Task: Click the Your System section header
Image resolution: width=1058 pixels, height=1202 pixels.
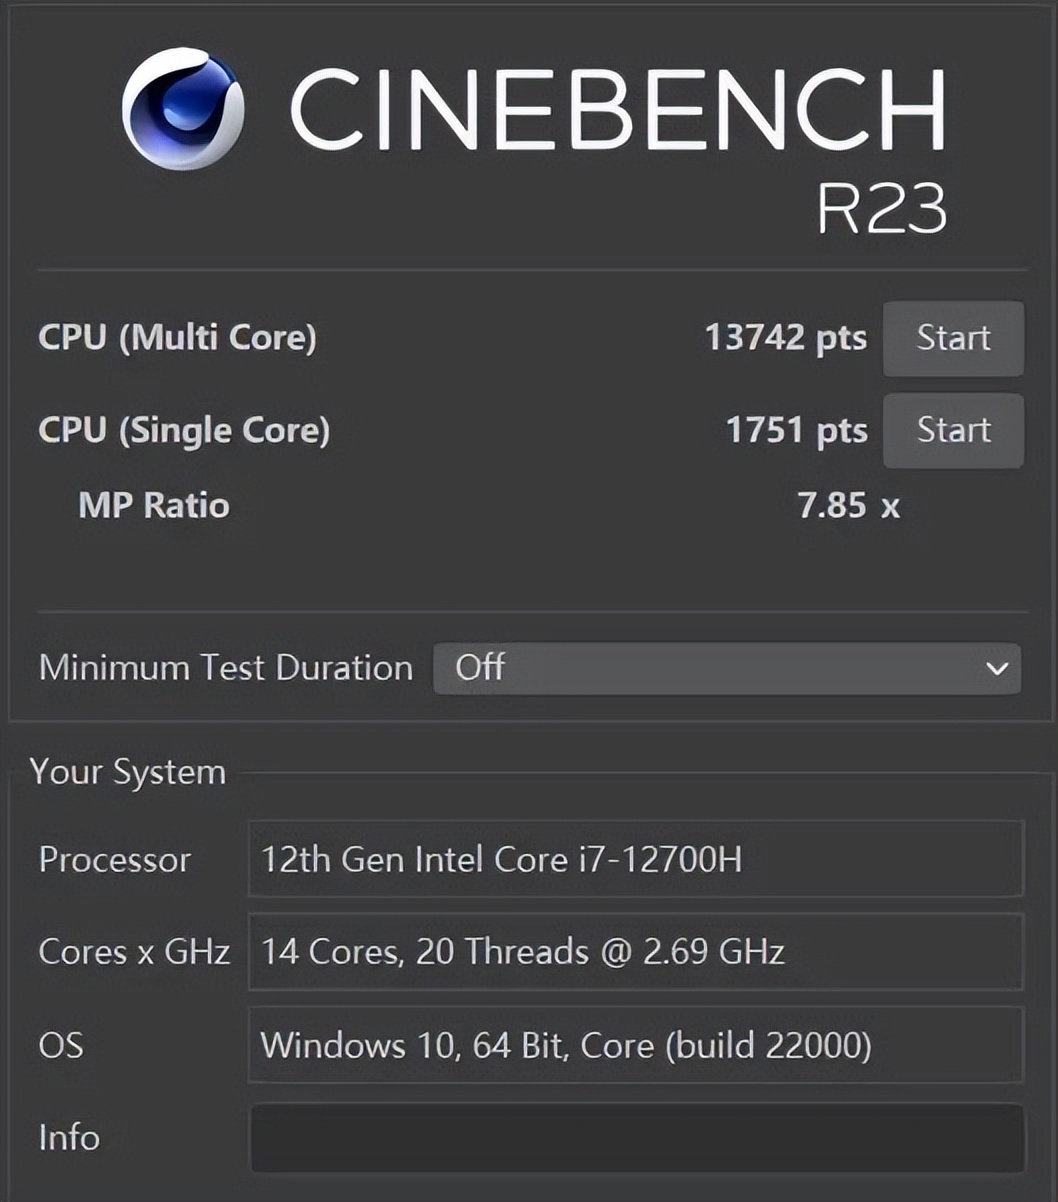Action: pyautogui.click(x=128, y=772)
